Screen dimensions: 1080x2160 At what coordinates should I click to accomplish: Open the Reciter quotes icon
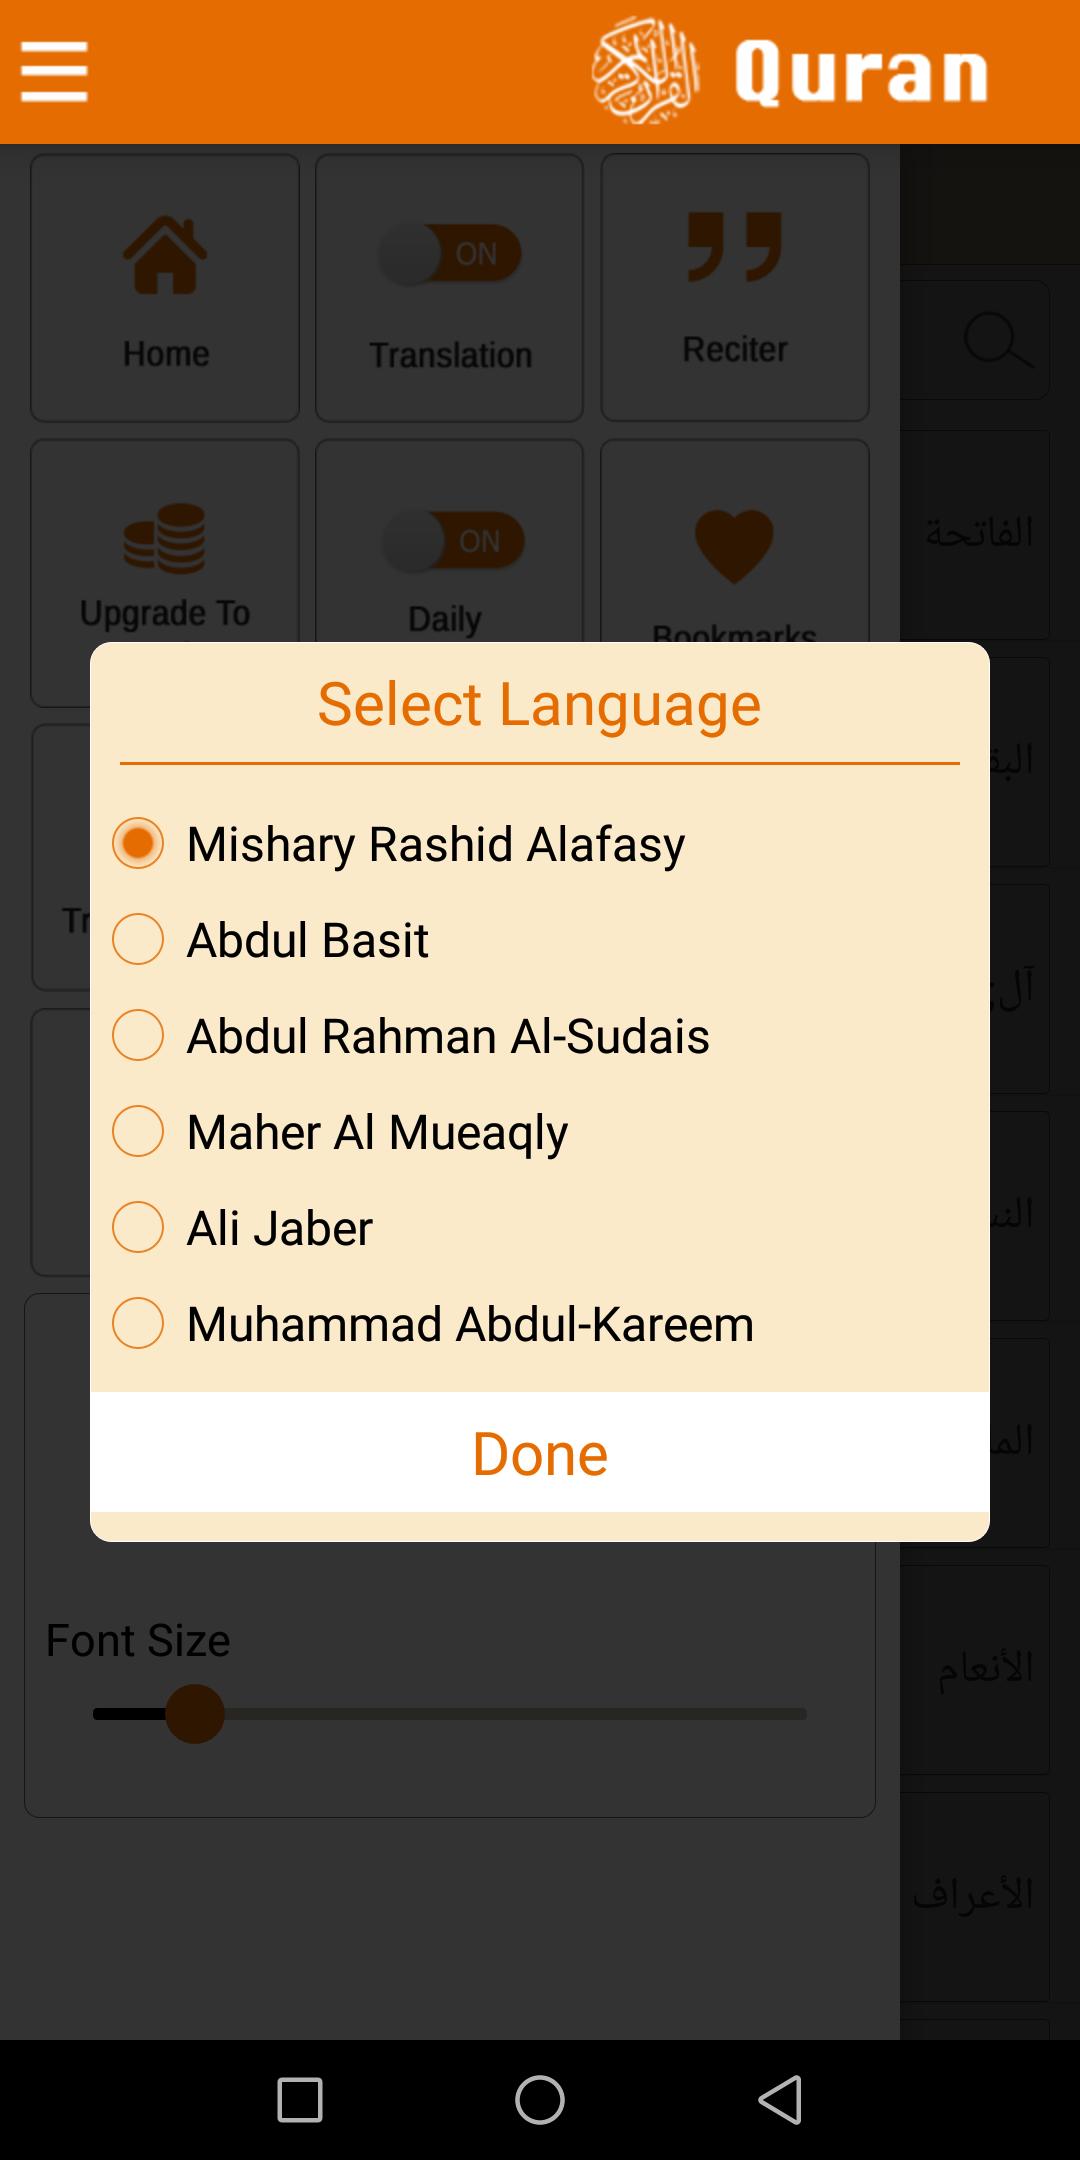pos(735,247)
